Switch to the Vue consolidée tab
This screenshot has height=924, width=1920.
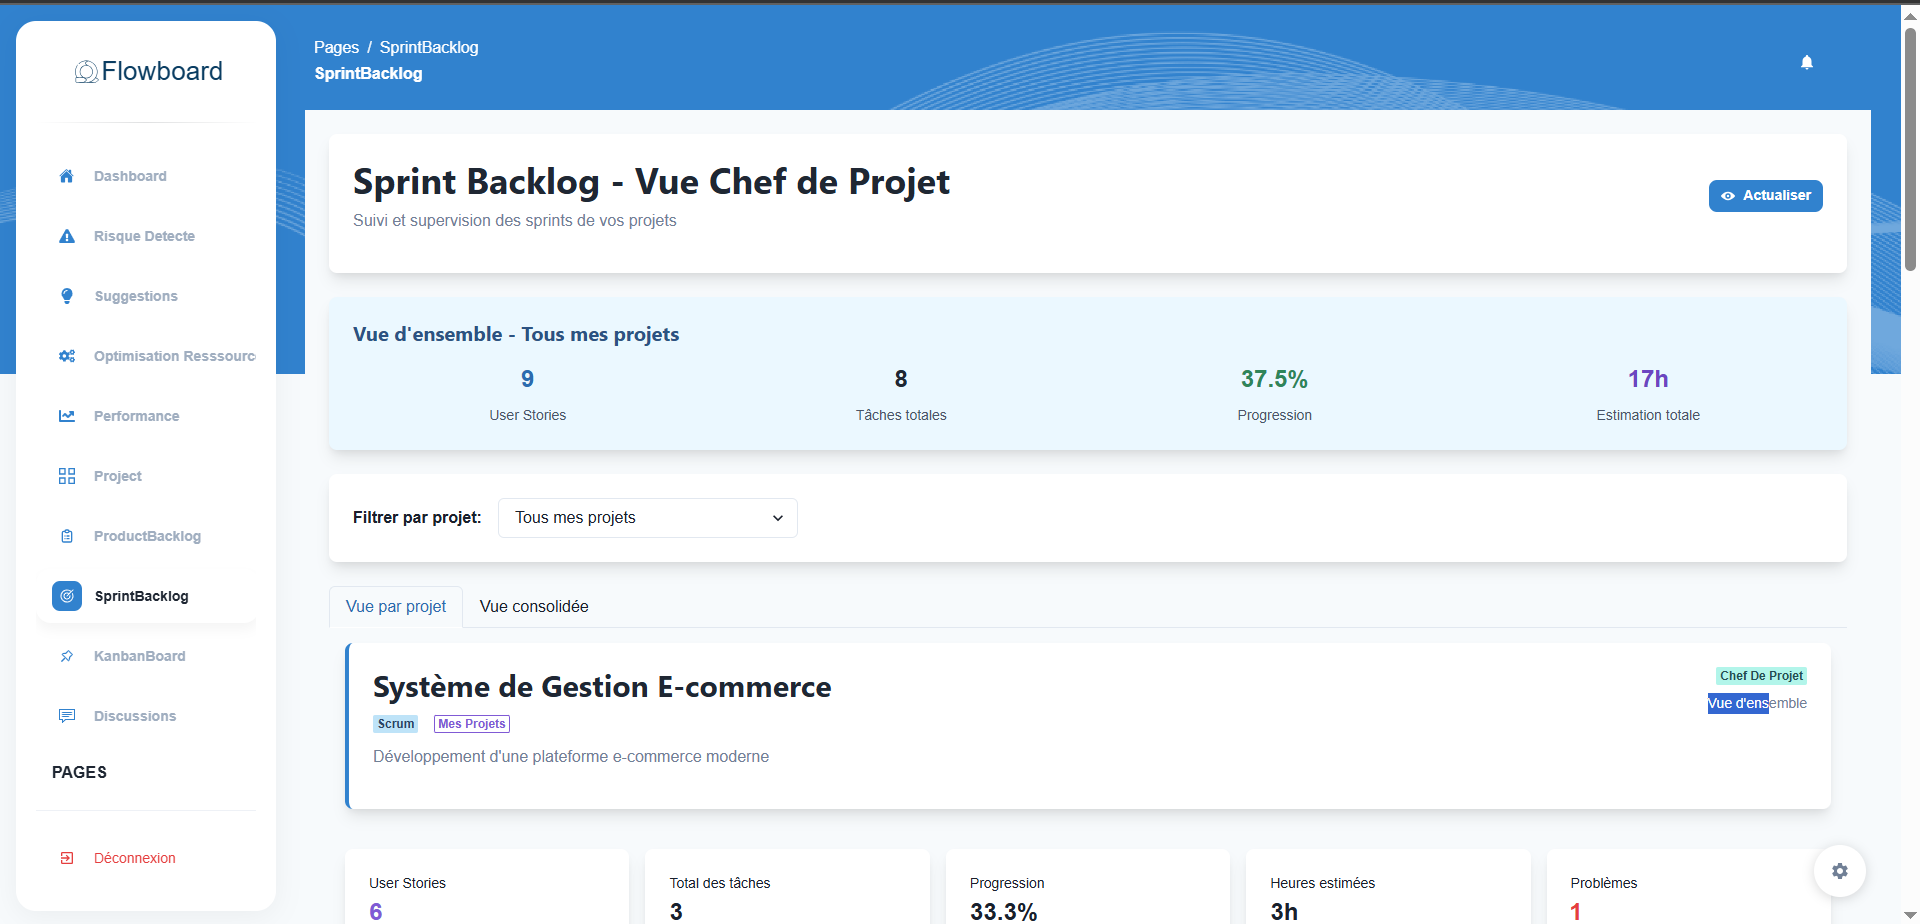coord(534,607)
